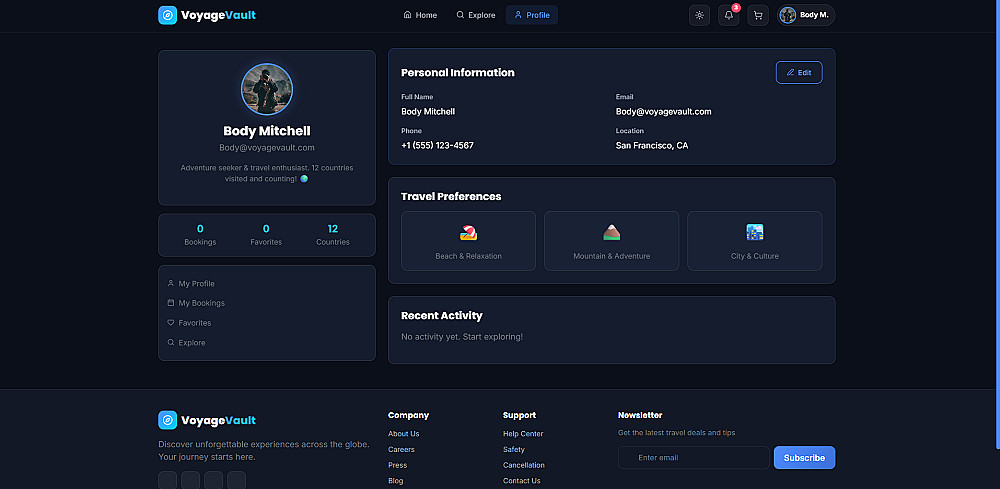This screenshot has width=1000, height=489.
Task: Toggle the light/dark theme sun icon
Action: click(700, 15)
